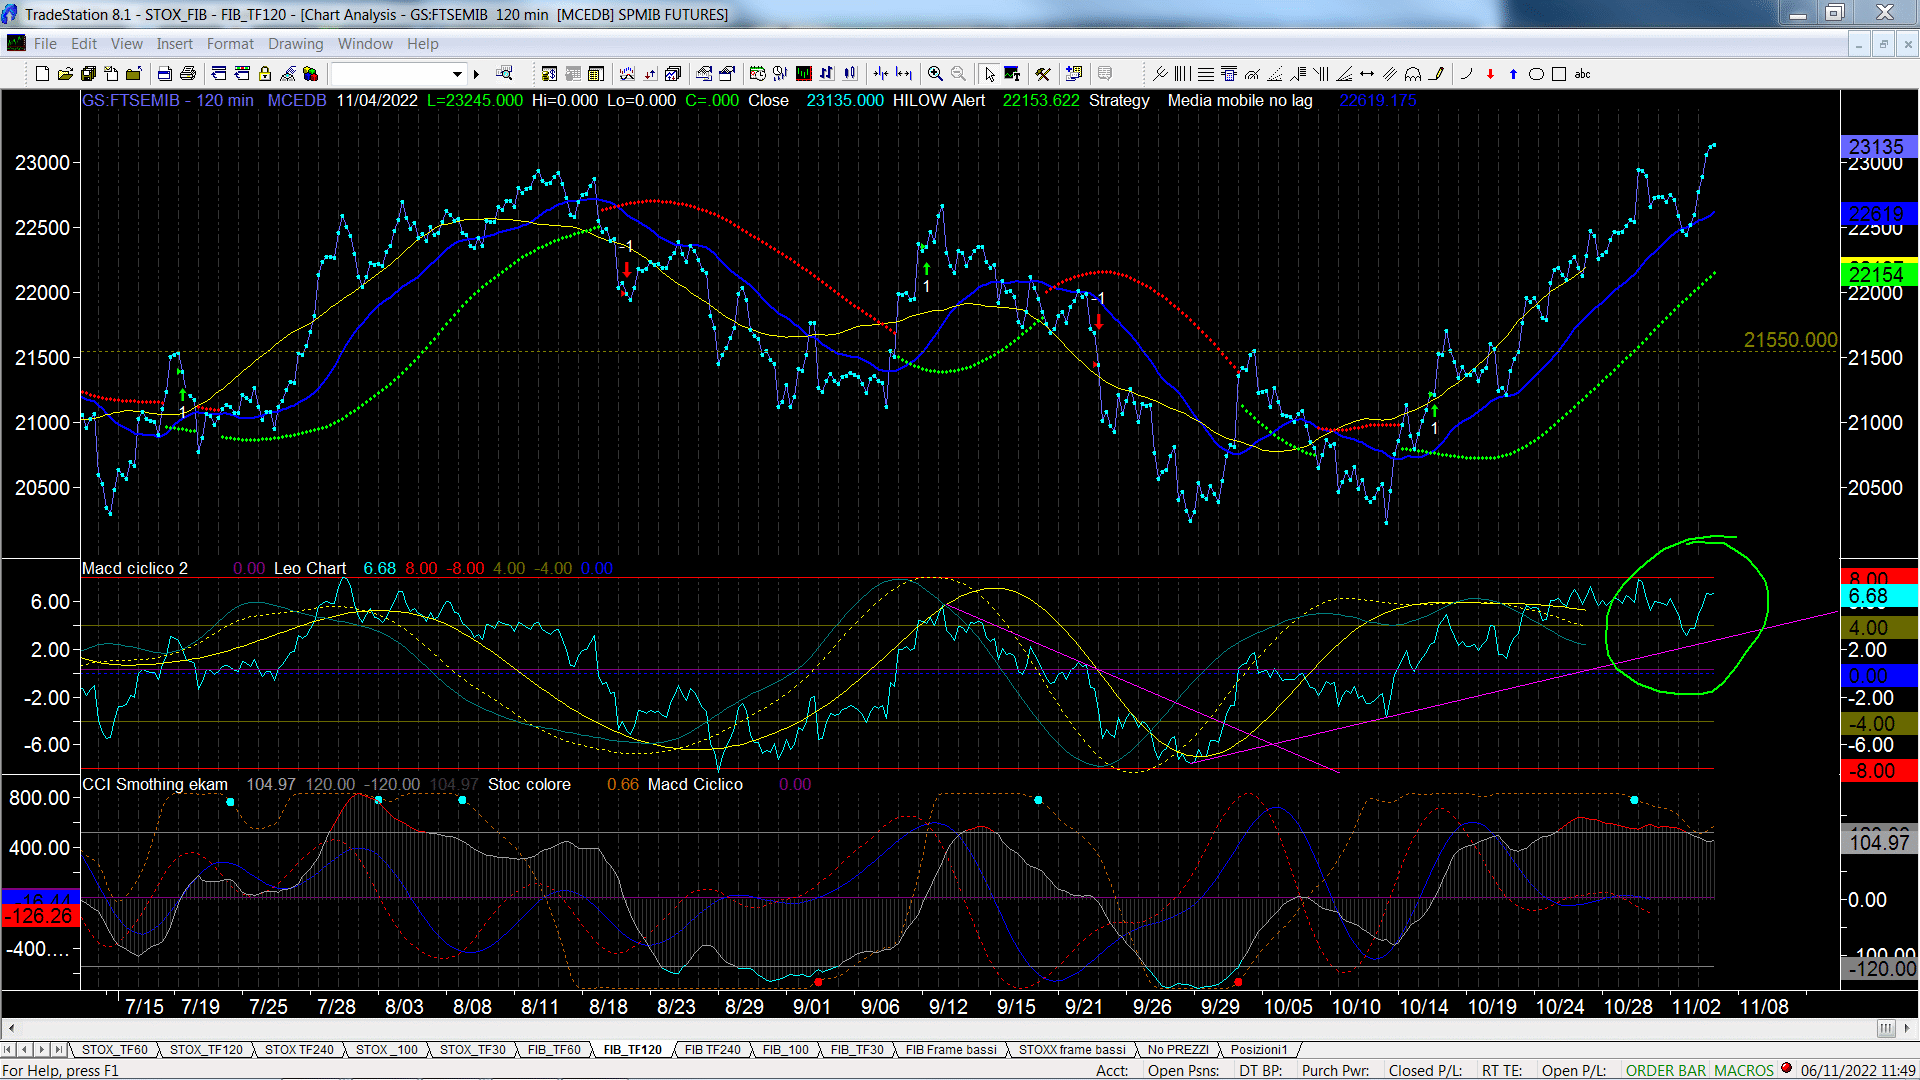Switch to the No PREZZI tab

tap(1178, 1050)
